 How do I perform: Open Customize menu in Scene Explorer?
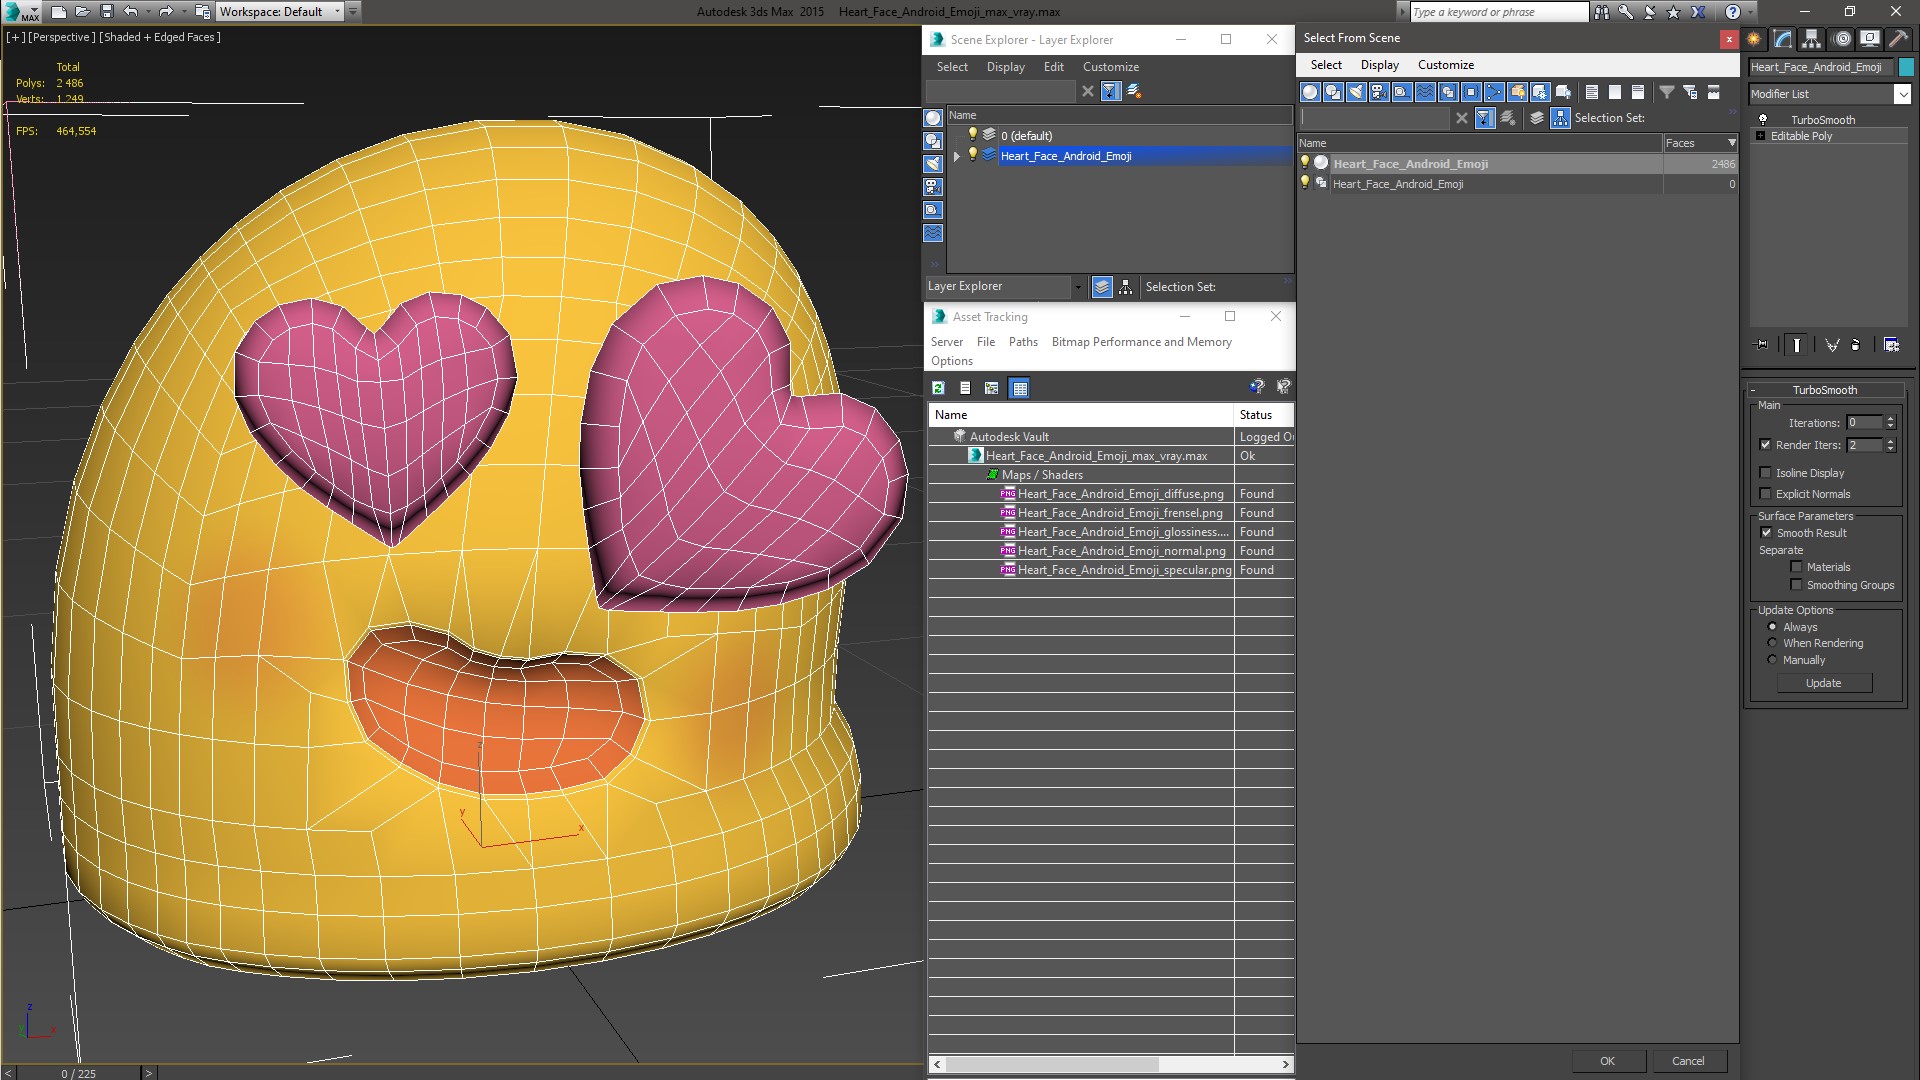1110,67
